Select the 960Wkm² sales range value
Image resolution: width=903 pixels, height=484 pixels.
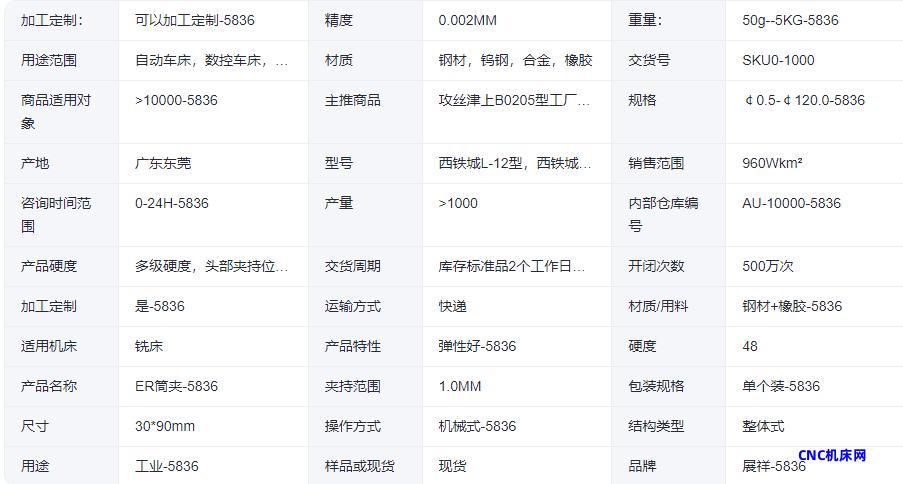tap(772, 163)
